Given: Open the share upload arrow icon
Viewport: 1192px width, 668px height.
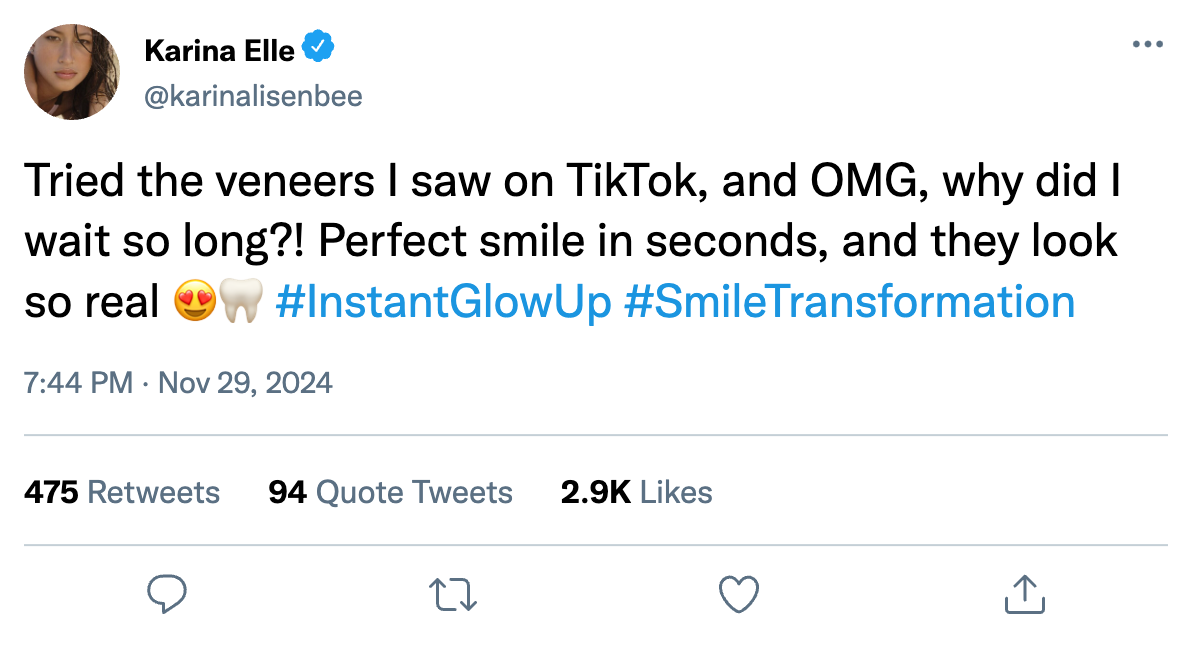Looking at the screenshot, I should click(1025, 594).
